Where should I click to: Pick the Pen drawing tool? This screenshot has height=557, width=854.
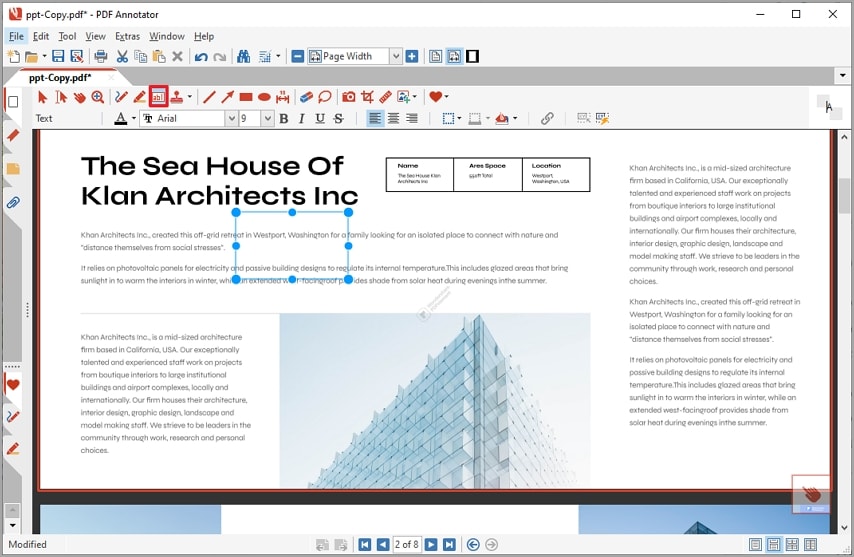[x=121, y=97]
